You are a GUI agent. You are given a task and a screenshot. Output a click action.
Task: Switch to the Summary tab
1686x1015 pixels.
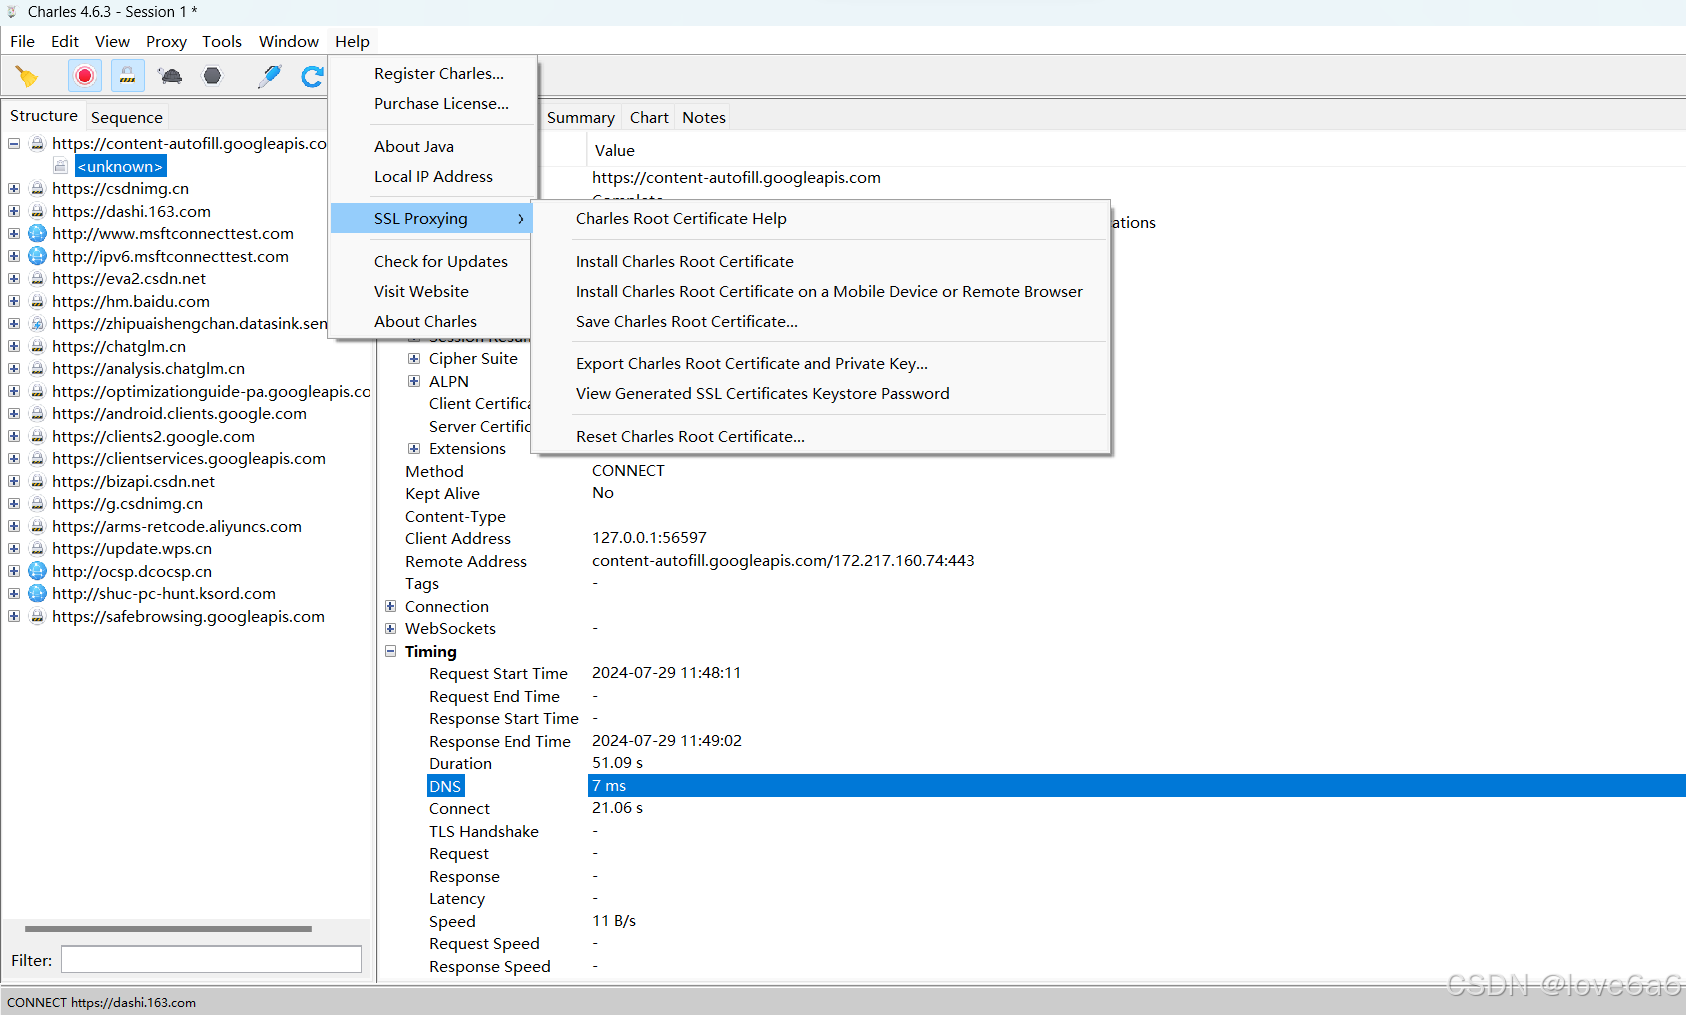click(581, 117)
